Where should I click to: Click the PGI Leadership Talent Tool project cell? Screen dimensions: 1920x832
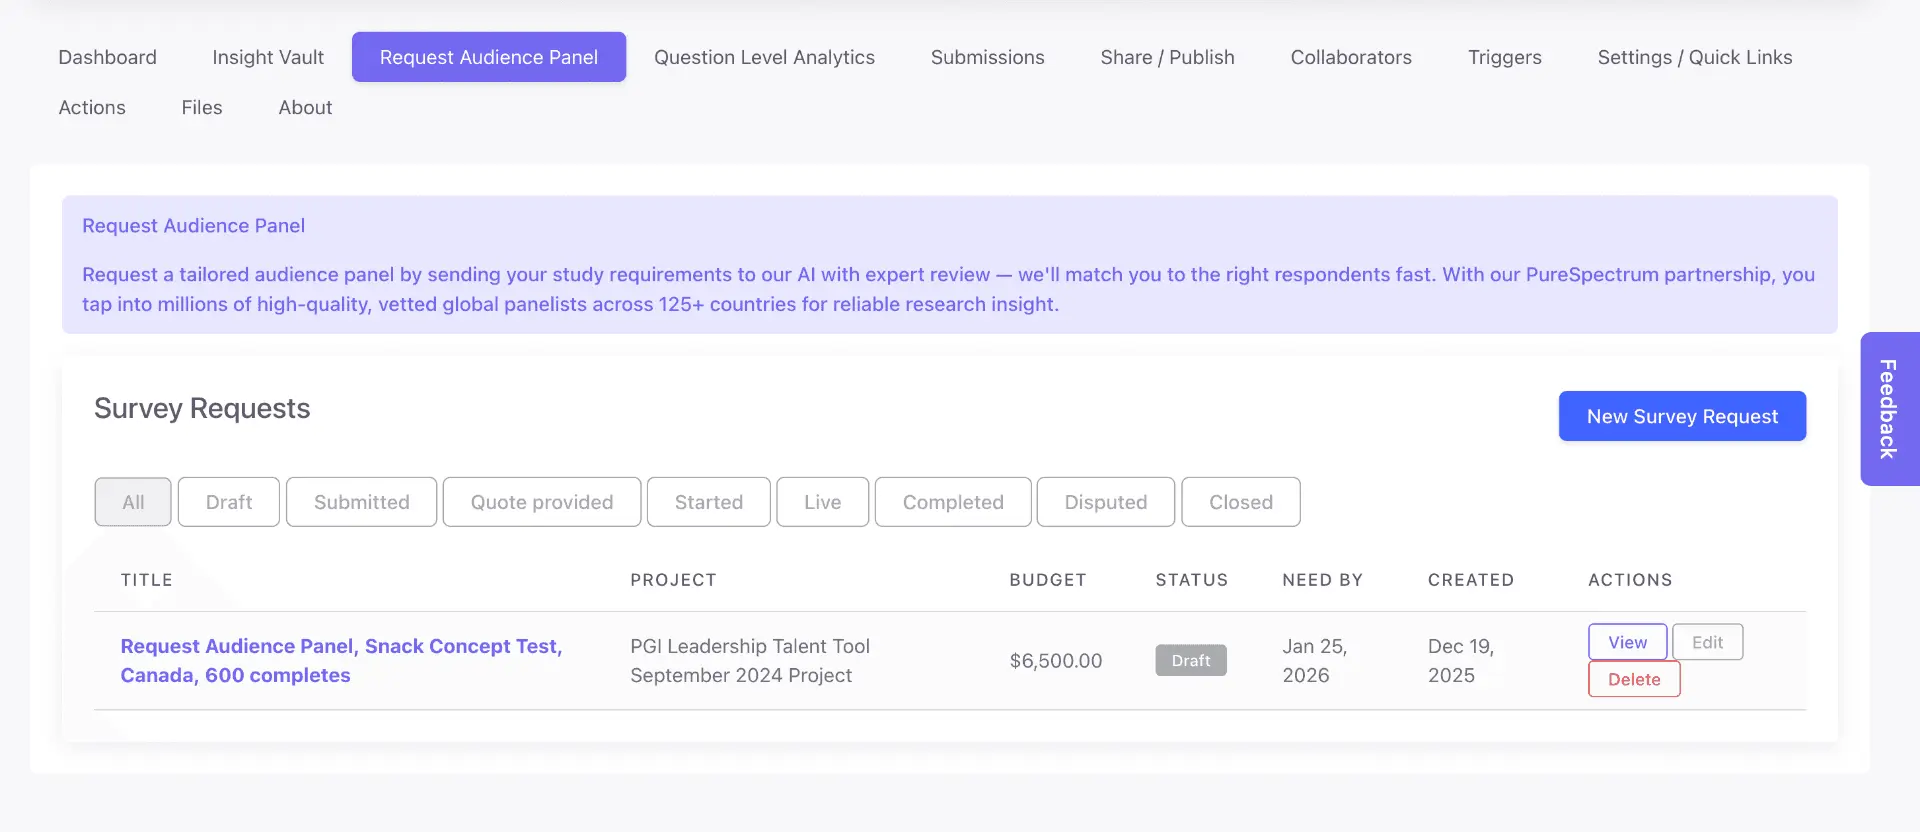click(x=750, y=660)
